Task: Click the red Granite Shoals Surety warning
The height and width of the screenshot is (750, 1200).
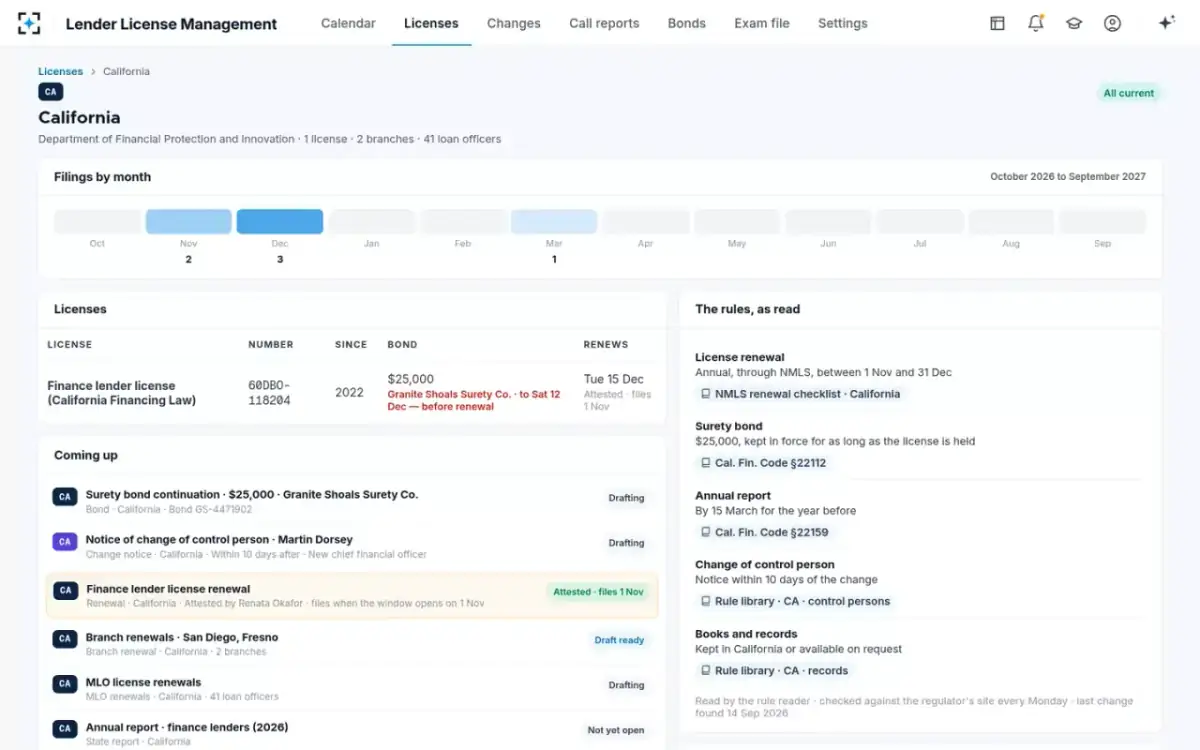Action: click(x=474, y=400)
